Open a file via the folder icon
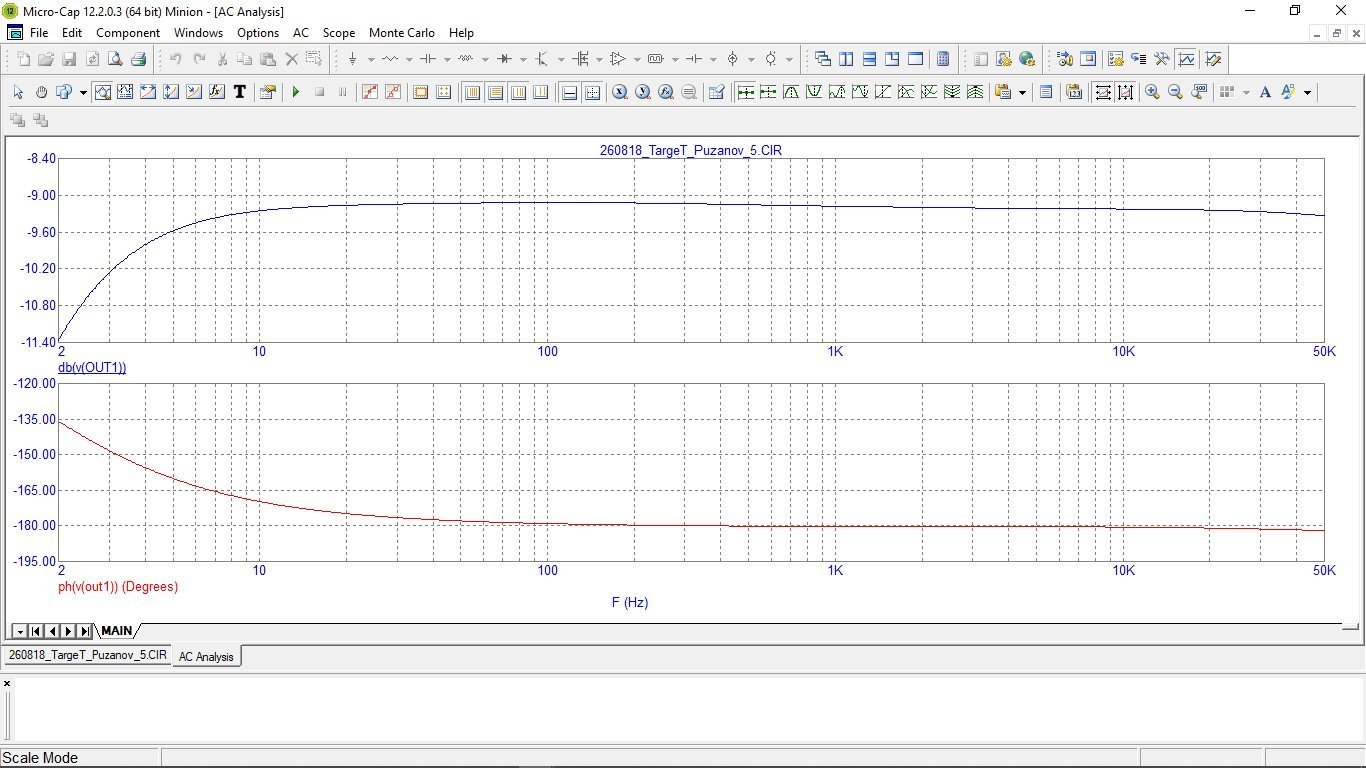 (x=46, y=59)
